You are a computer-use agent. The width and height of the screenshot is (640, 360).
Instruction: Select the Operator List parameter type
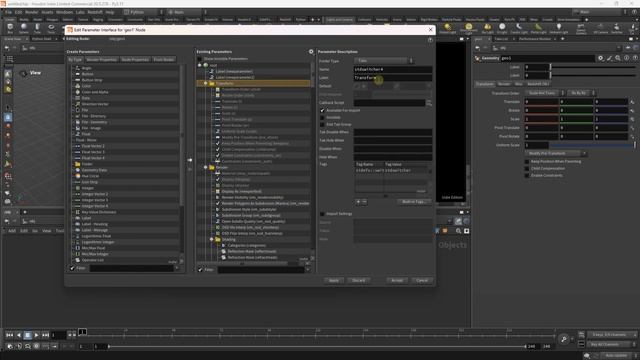click(x=93, y=260)
